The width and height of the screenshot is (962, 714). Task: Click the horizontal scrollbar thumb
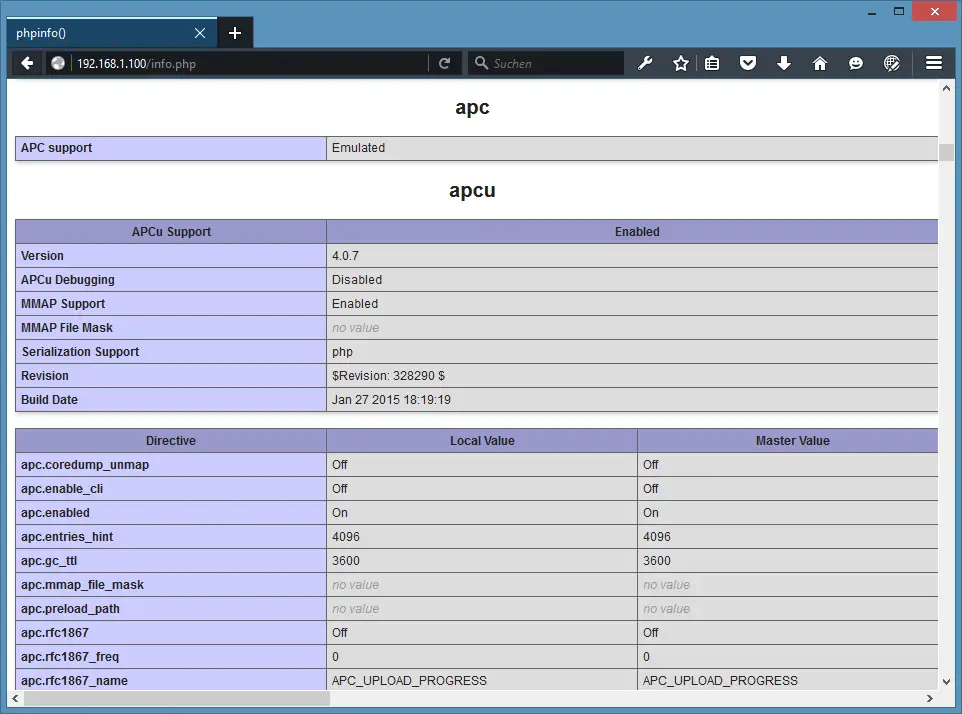pyautogui.click(x=177, y=698)
